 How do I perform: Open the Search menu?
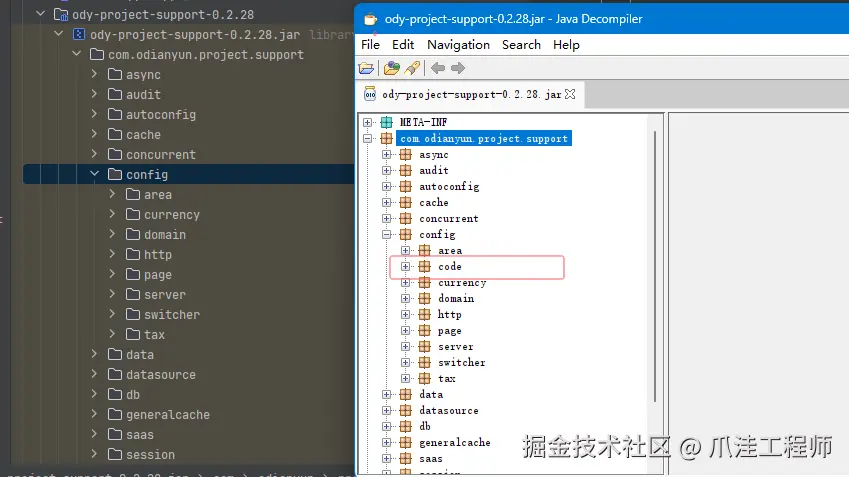pyautogui.click(x=521, y=45)
